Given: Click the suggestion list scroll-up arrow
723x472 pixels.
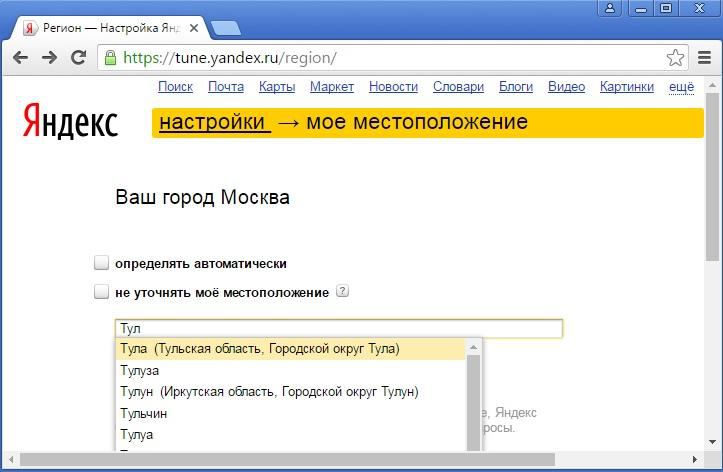Looking at the screenshot, I should (473, 347).
